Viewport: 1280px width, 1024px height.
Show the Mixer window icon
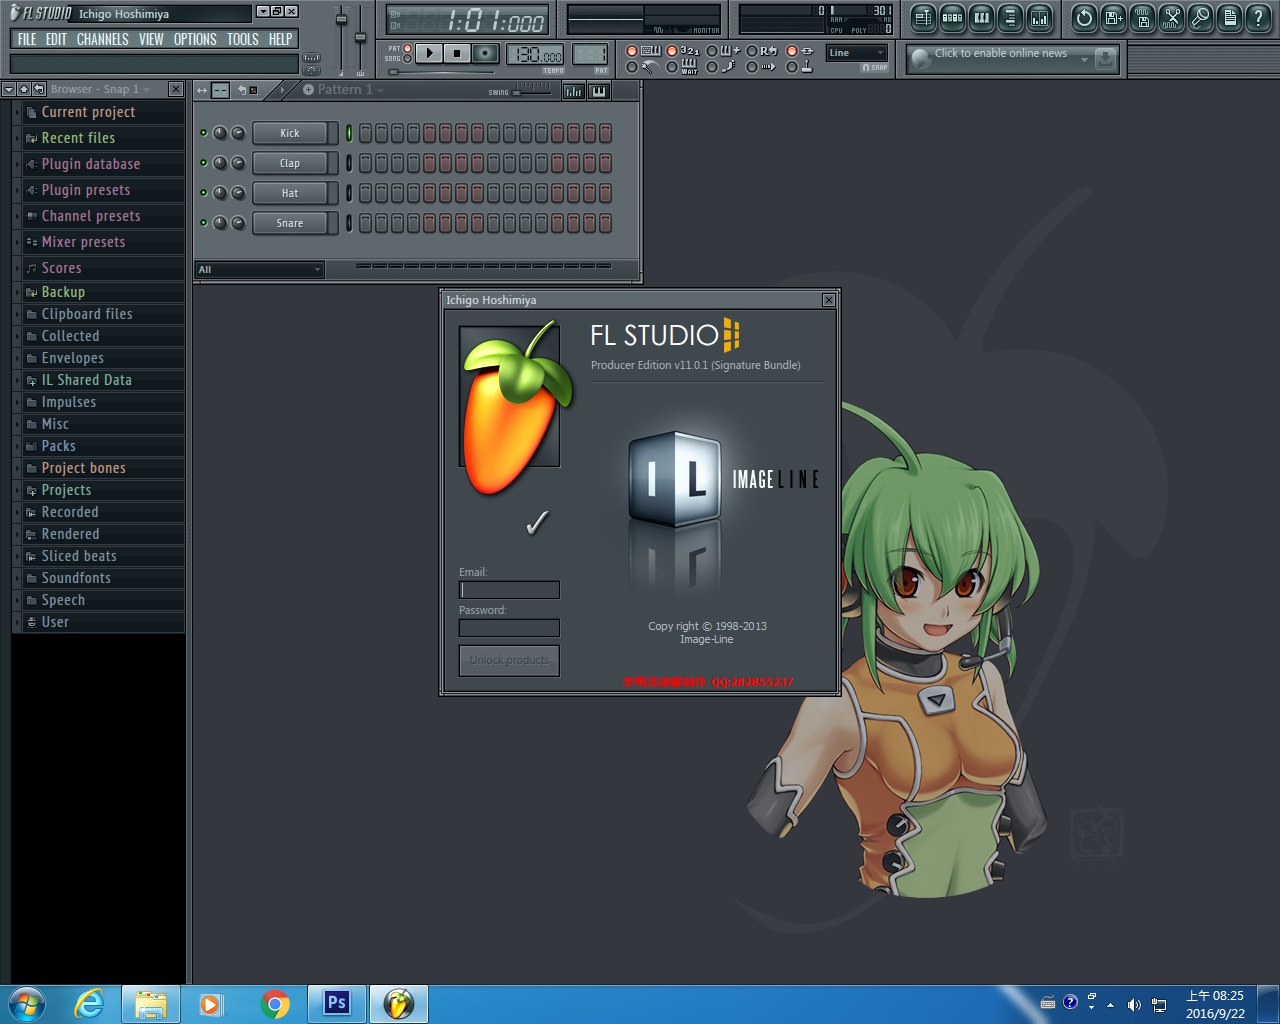(1040, 18)
